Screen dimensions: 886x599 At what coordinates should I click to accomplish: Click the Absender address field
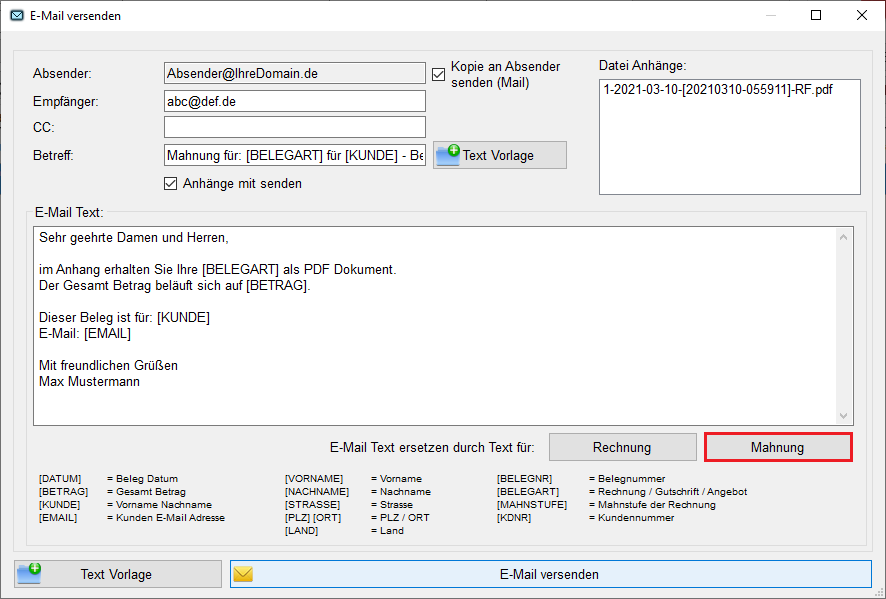[295, 73]
